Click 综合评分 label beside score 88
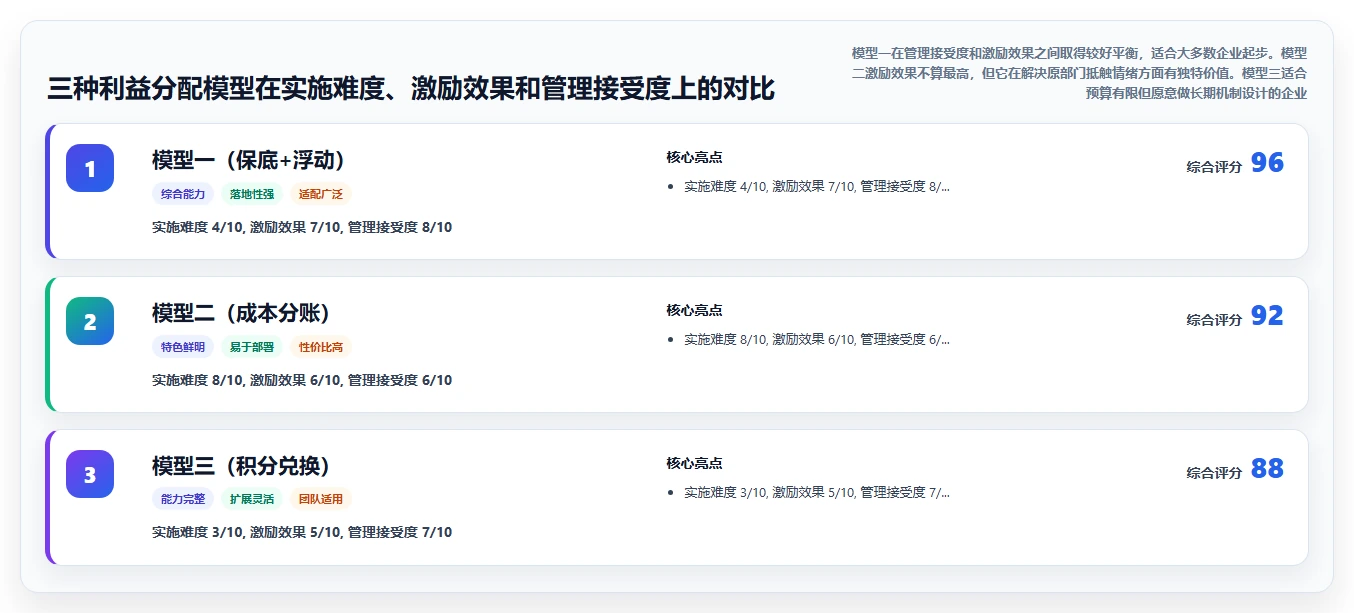This screenshot has width=1354, height=613. pos(1214,473)
